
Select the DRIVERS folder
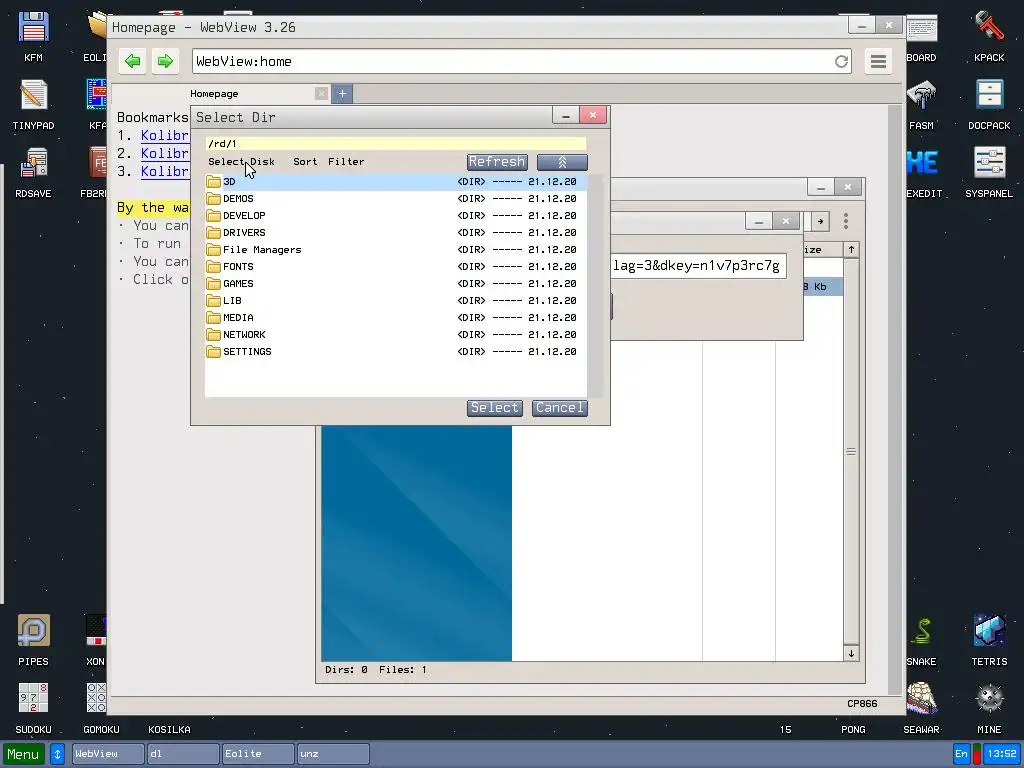point(396,232)
